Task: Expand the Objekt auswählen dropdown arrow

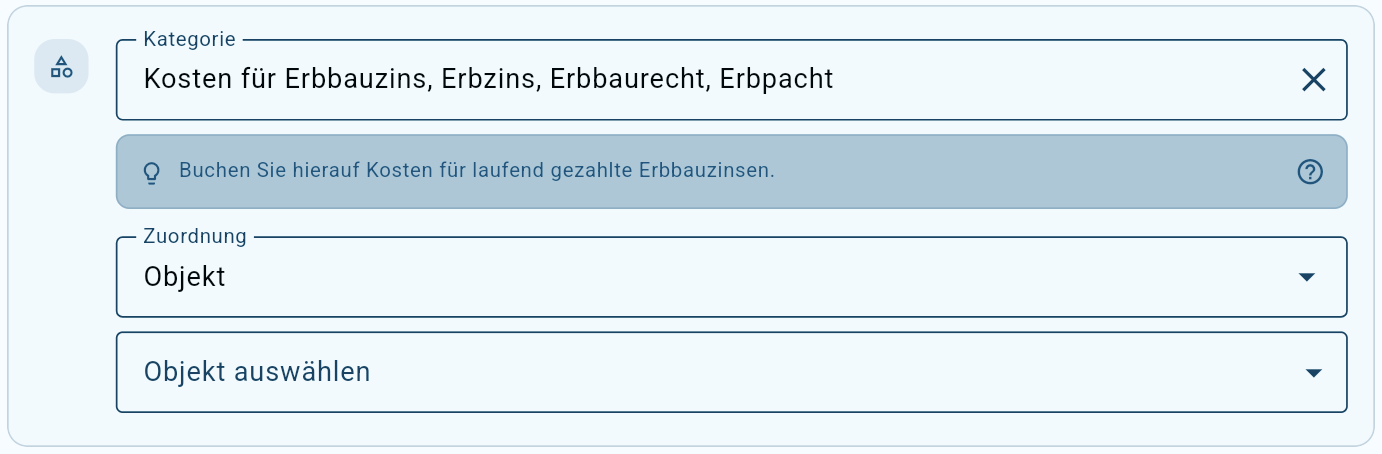Action: tap(1314, 373)
